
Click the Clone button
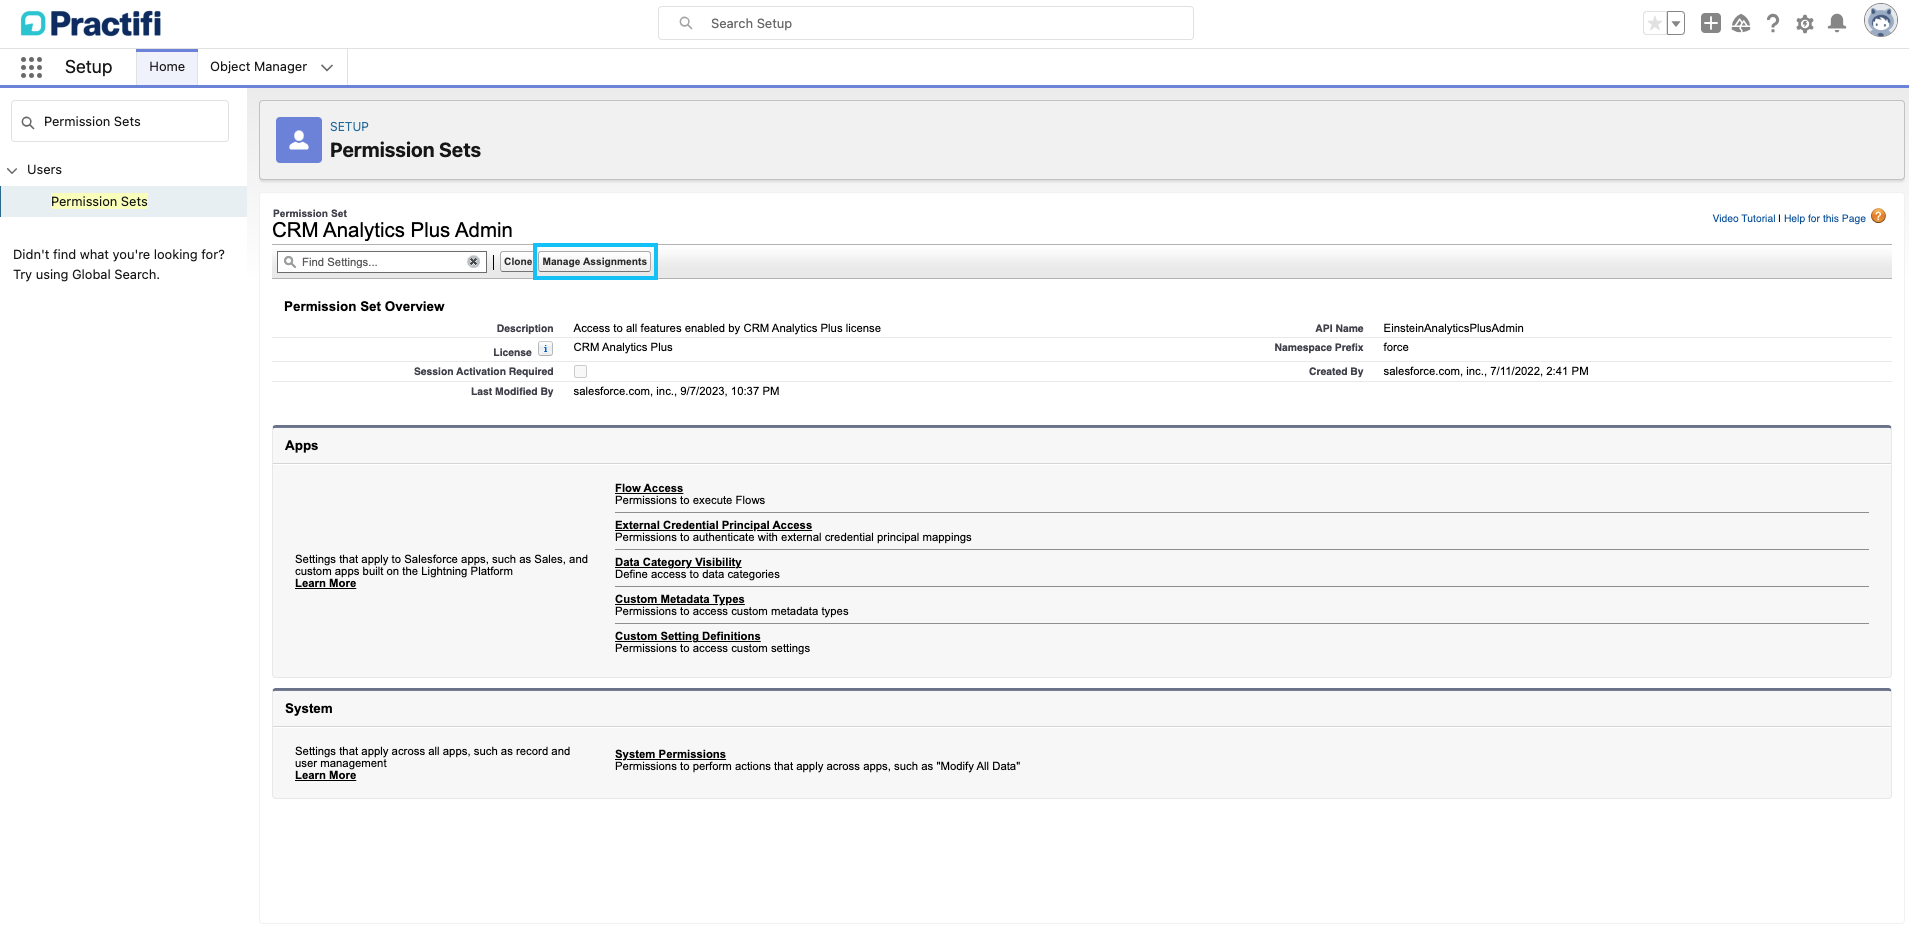[x=518, y=262]
